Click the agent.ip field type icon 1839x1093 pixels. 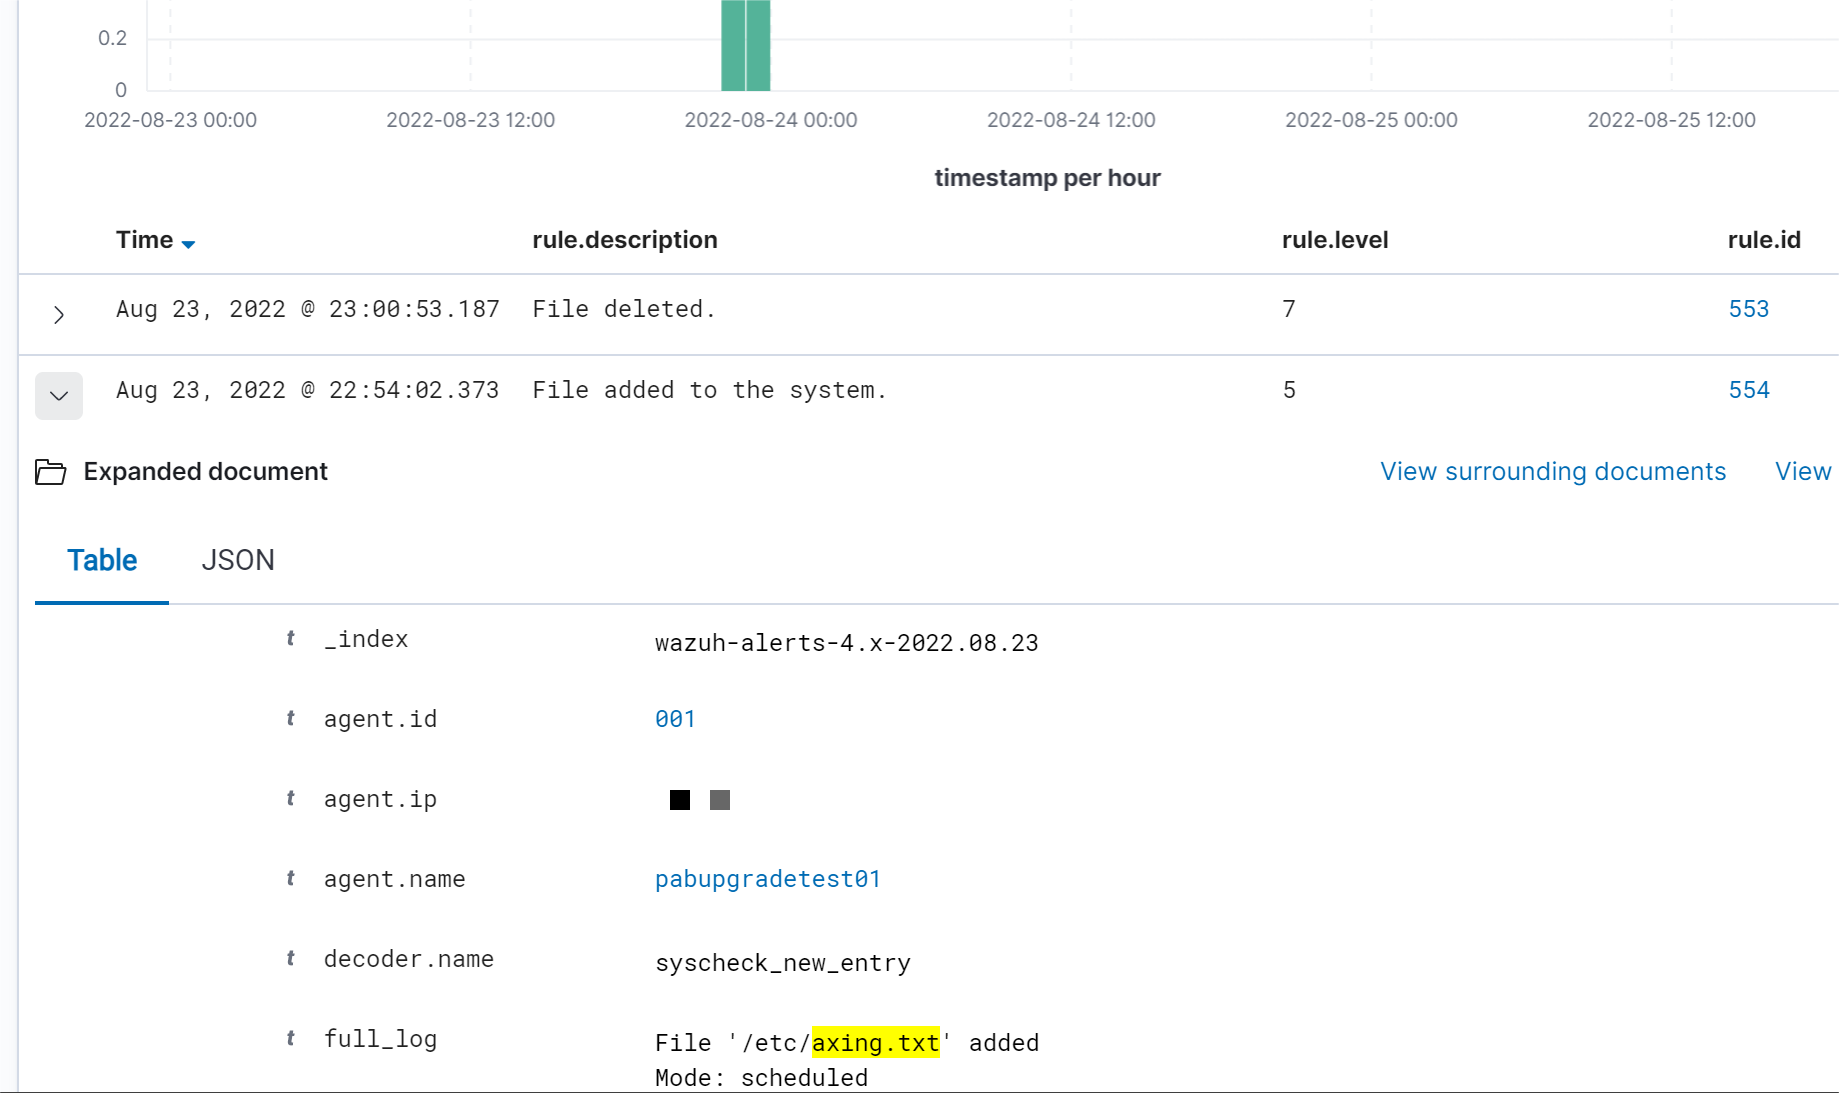(x=291, y=798)
